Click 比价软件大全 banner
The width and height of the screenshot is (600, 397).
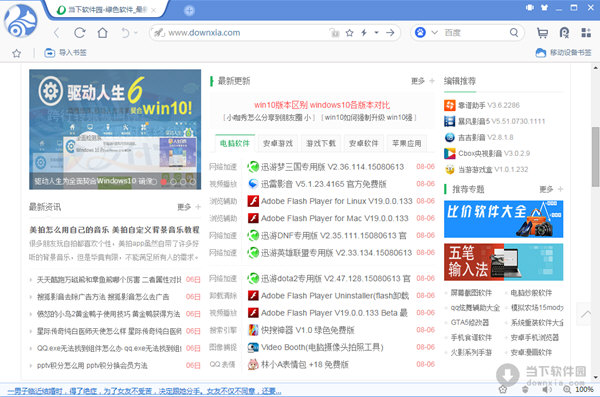click(x=504, y=219)
